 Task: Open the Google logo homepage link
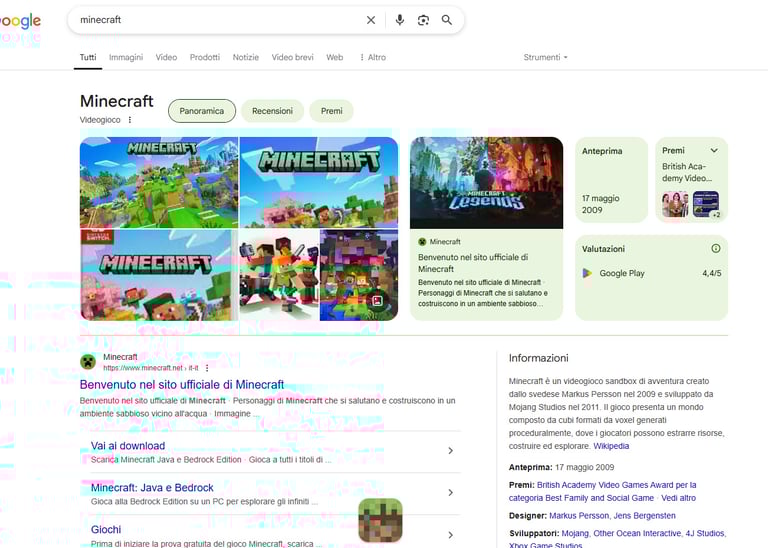click(20, 21)
